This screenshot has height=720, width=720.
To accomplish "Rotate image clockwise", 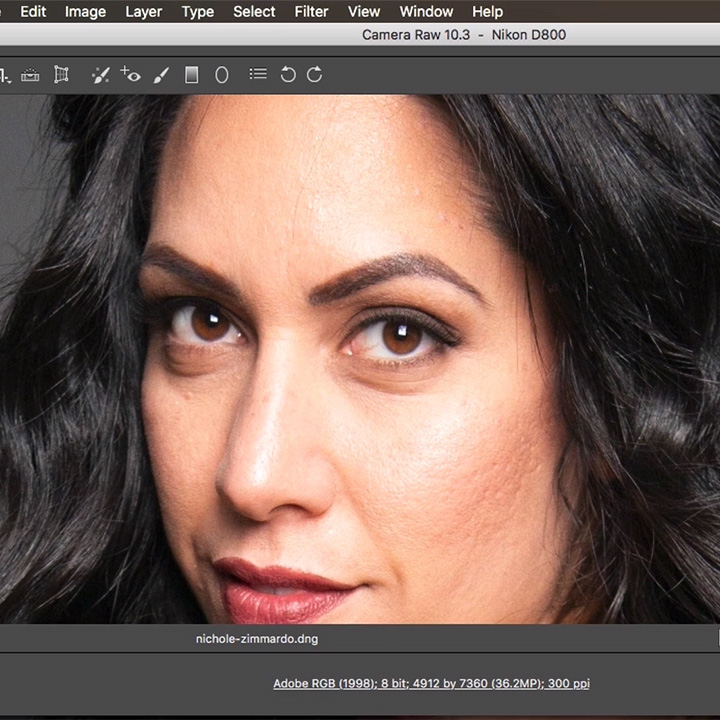I will point(315,74).
